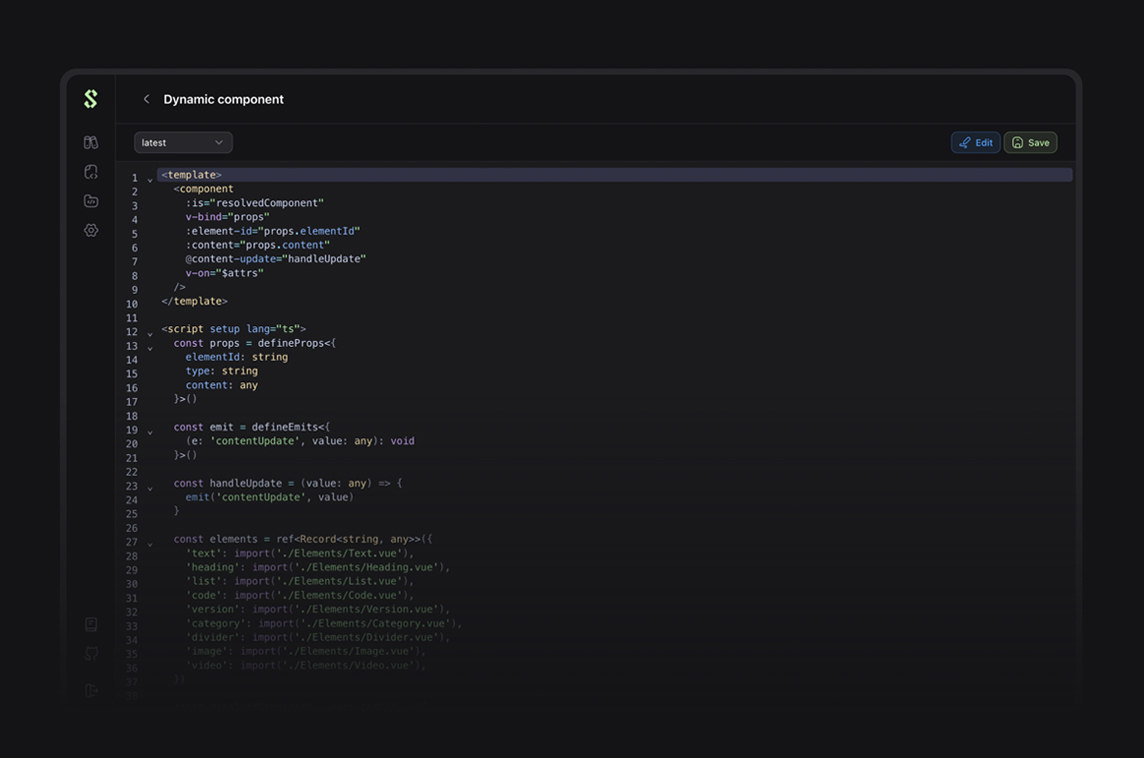Open the 'latest' version dropdown
Screen dimensions: 1144x758
click(183, 143)
